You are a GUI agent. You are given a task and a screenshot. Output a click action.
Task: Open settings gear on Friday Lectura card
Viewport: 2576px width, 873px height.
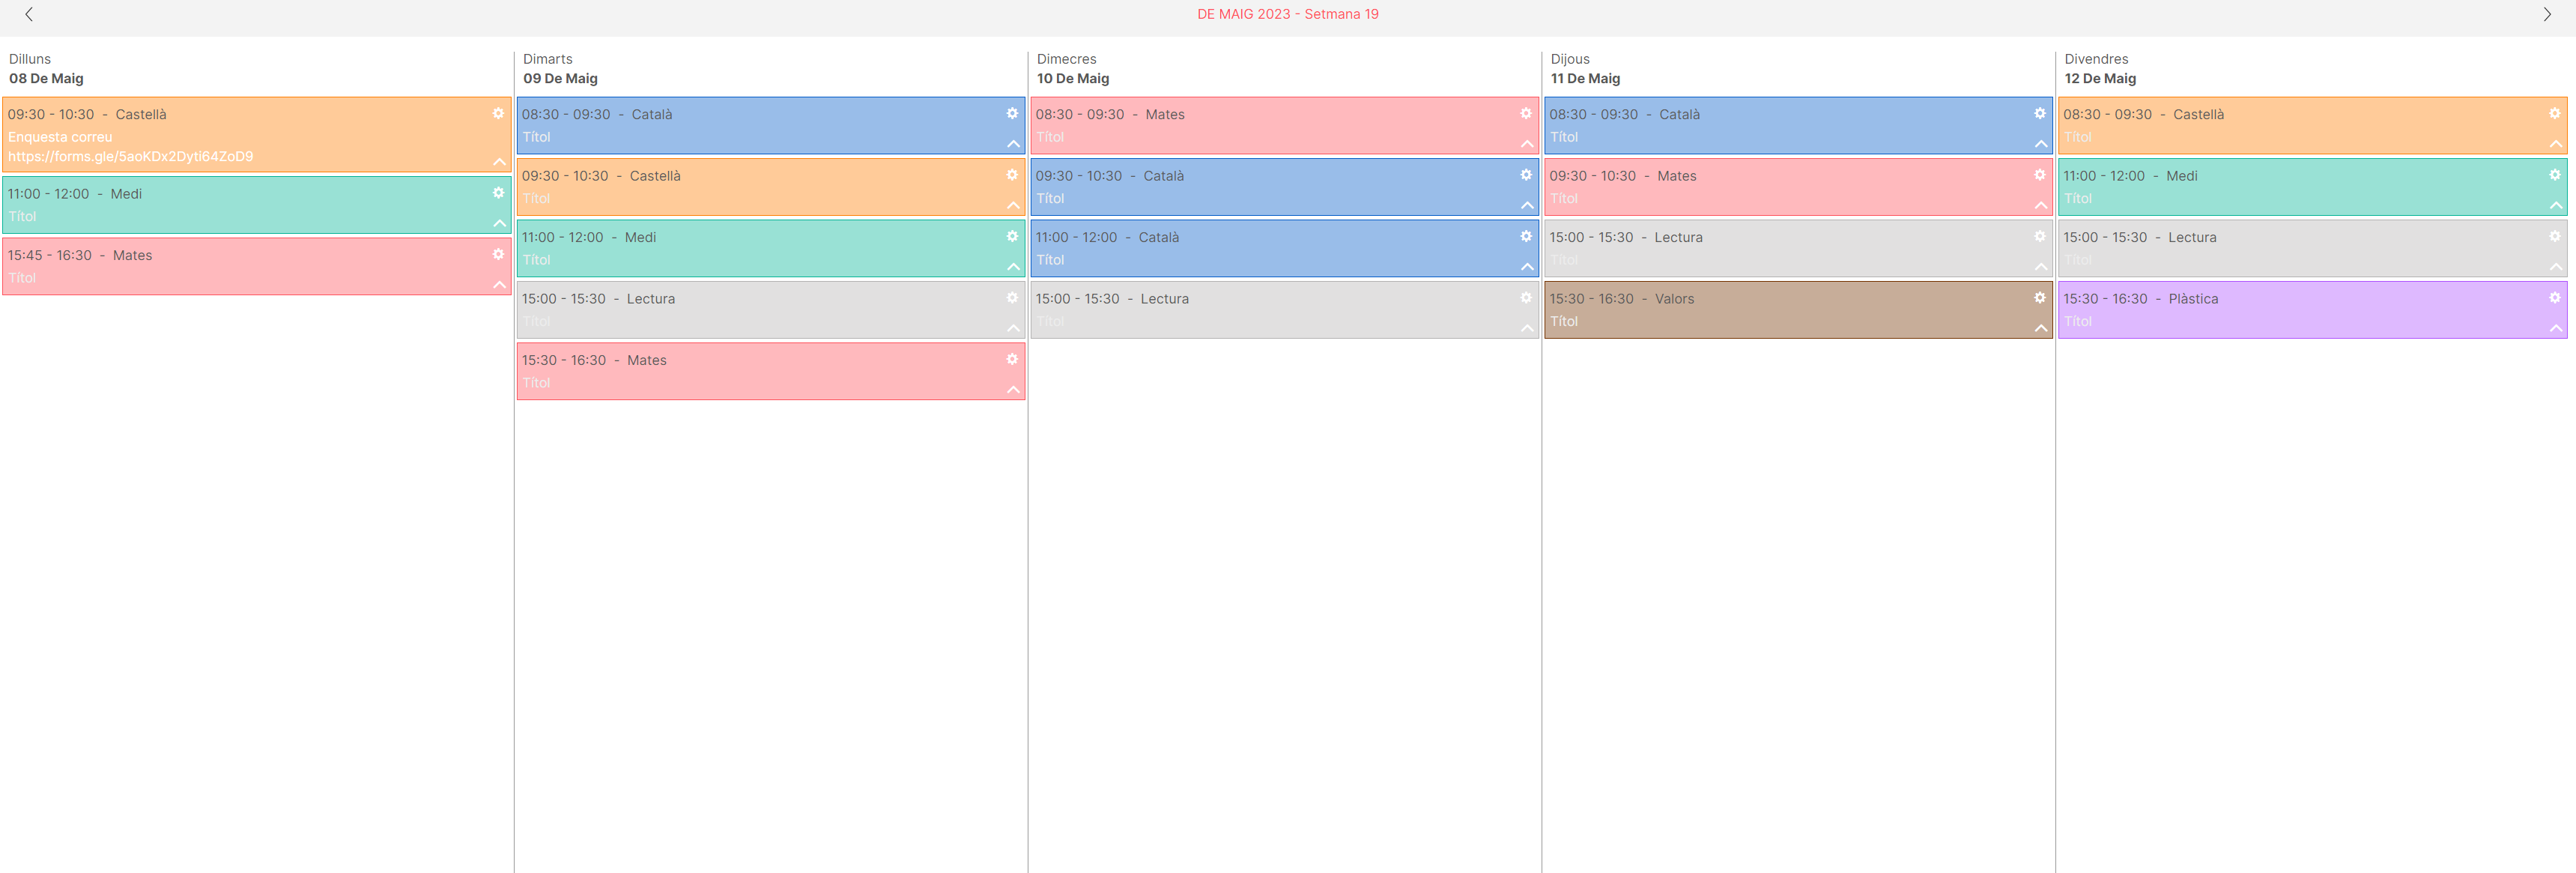point(2554,236)
